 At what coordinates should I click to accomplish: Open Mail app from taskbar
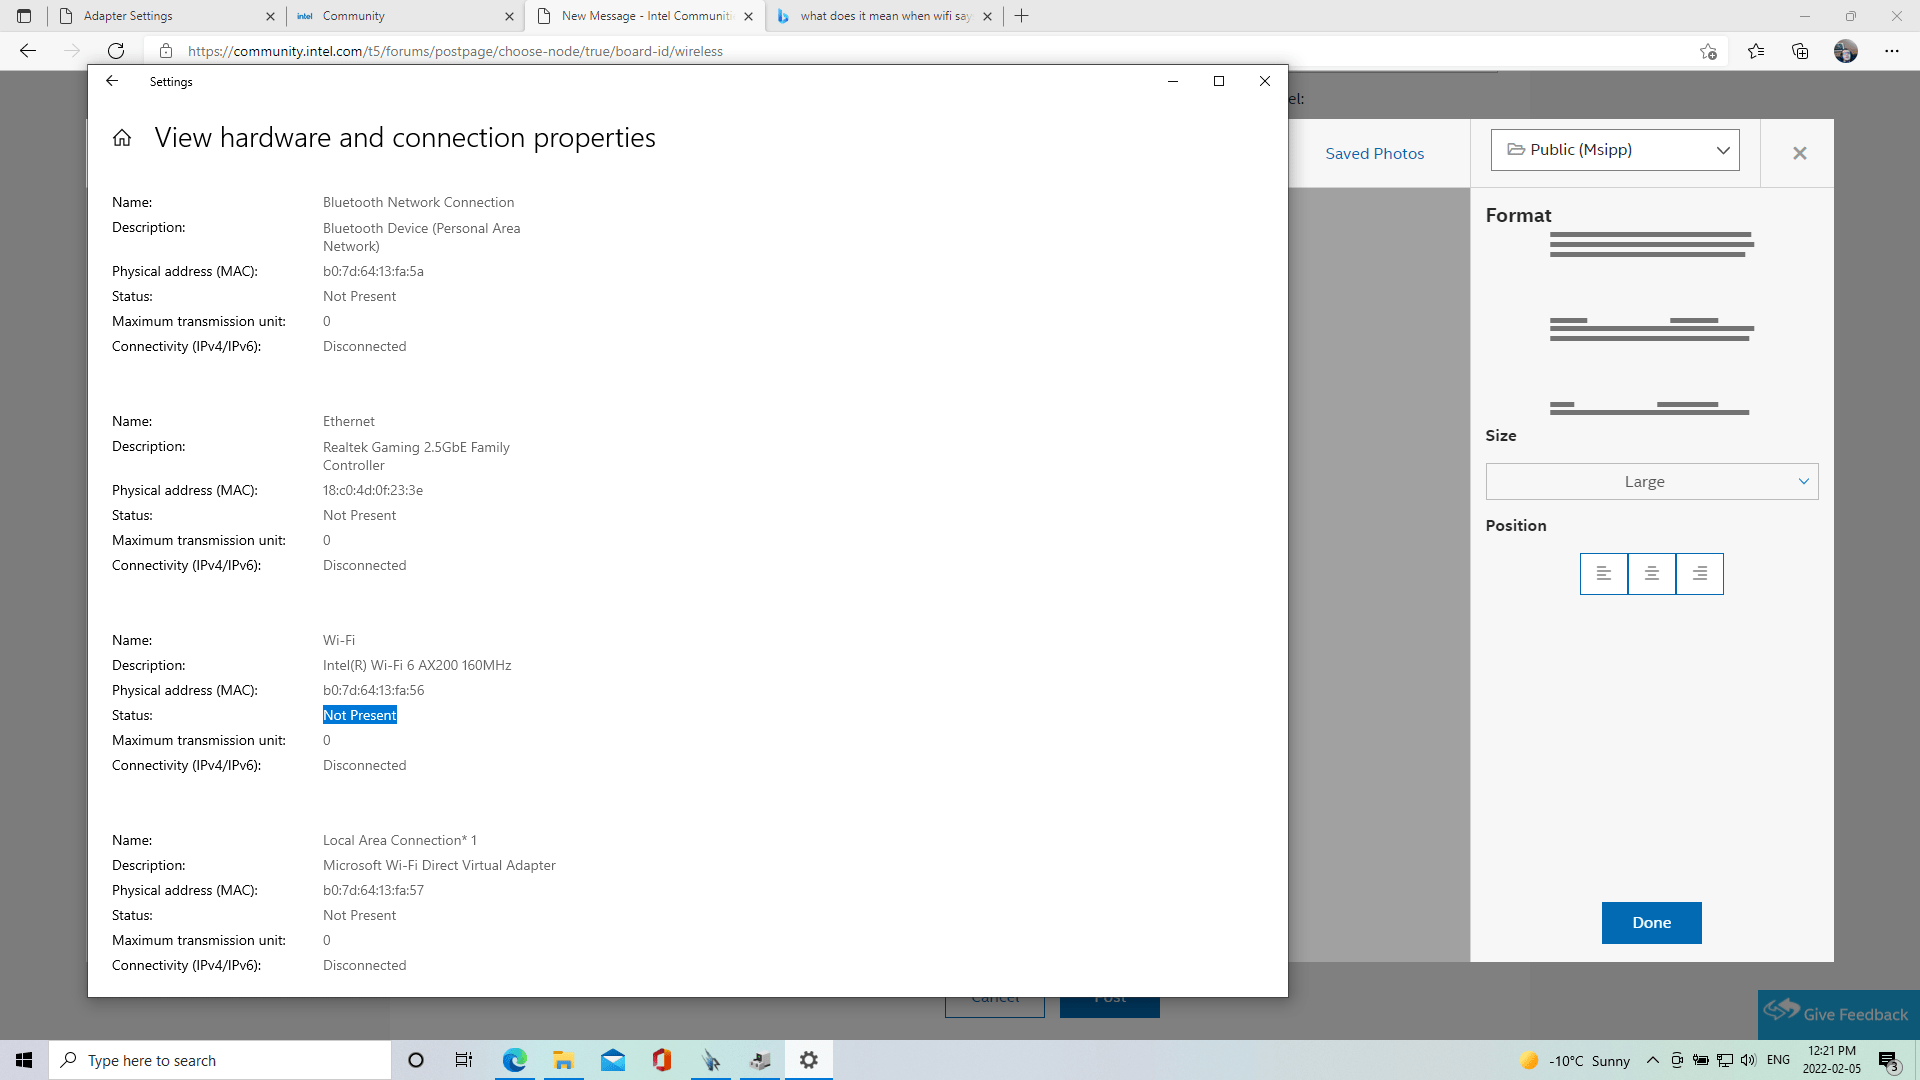(613, 1060)
